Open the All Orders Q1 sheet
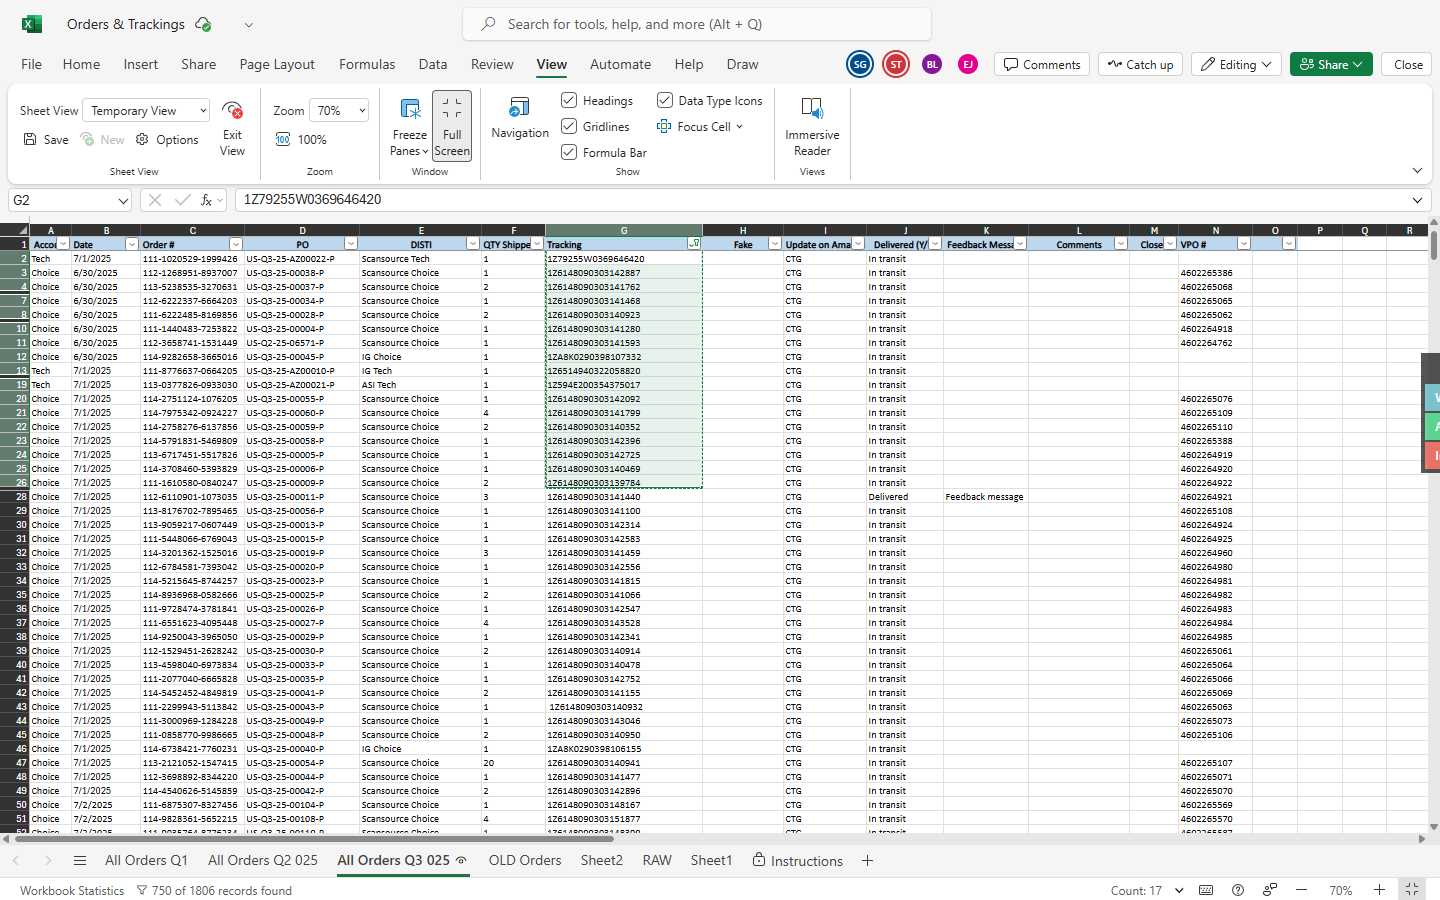Image resolution: width=1440 pixels, height=900 pixels. pos(146,861)
